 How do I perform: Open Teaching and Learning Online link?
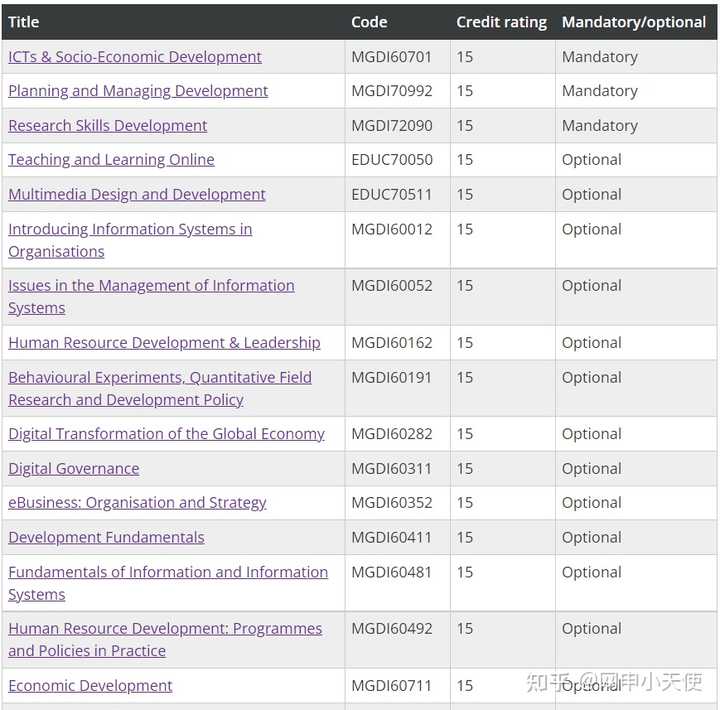[111, 160]
